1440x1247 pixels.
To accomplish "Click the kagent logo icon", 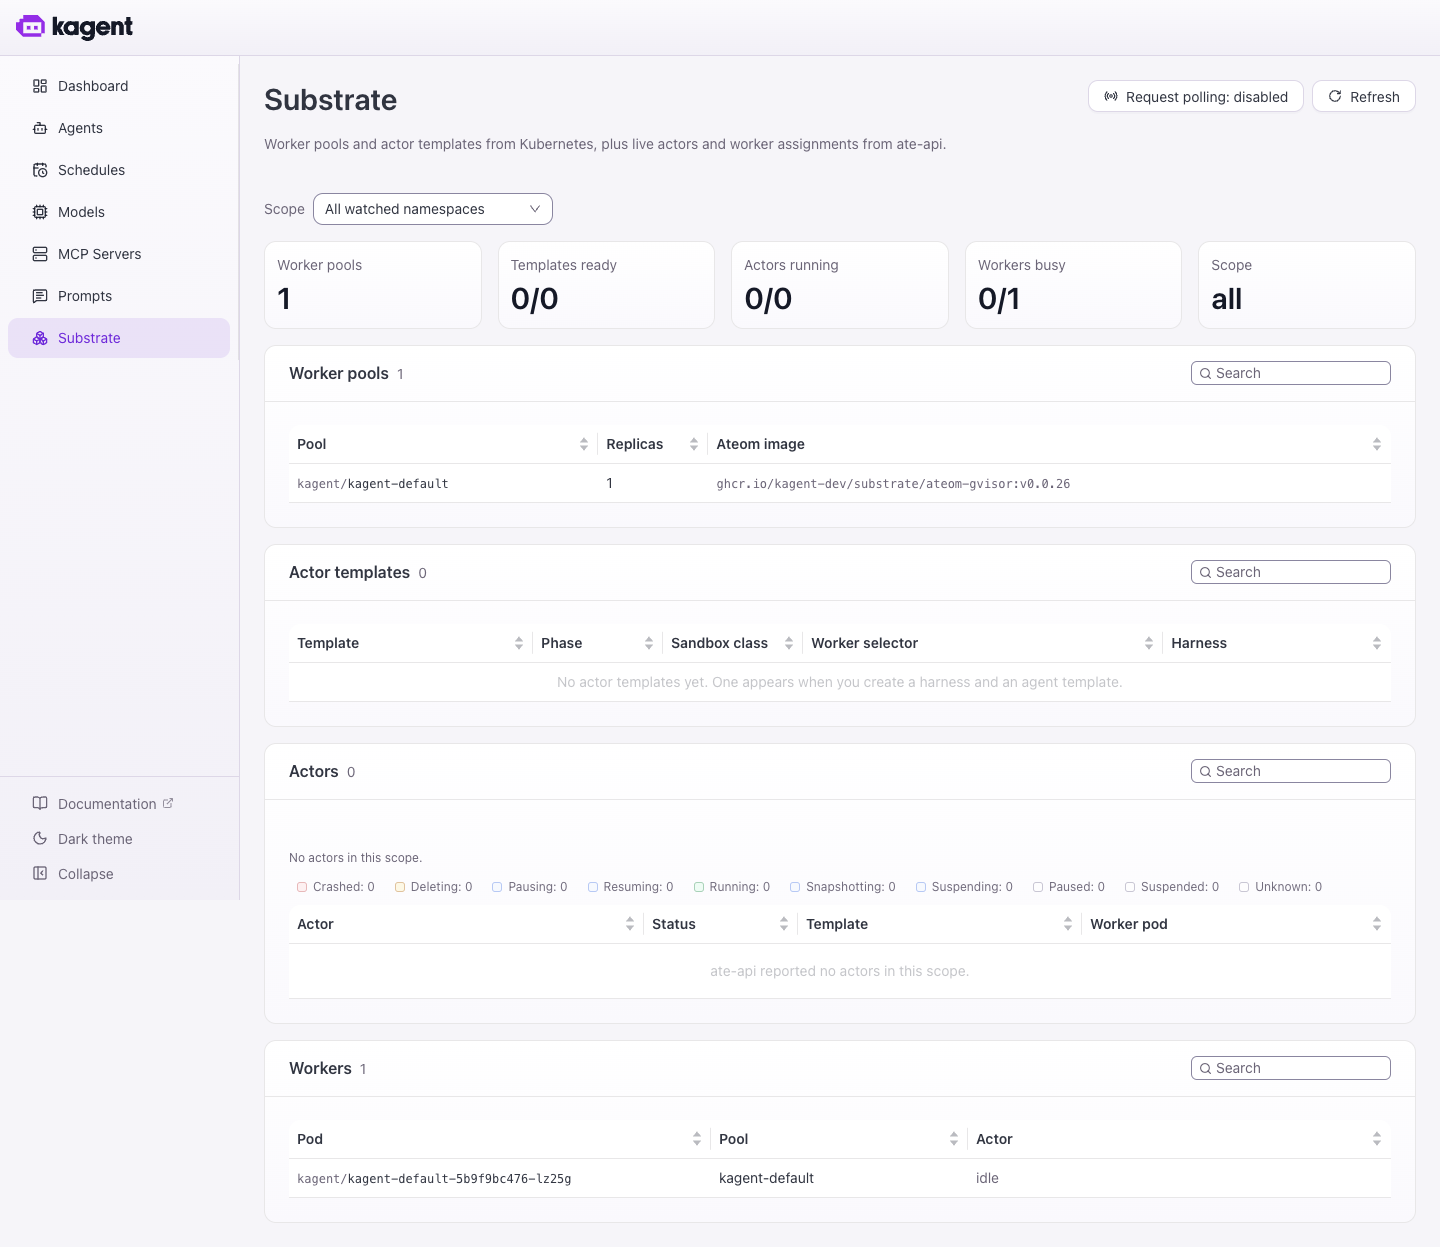I will point(30,27).
